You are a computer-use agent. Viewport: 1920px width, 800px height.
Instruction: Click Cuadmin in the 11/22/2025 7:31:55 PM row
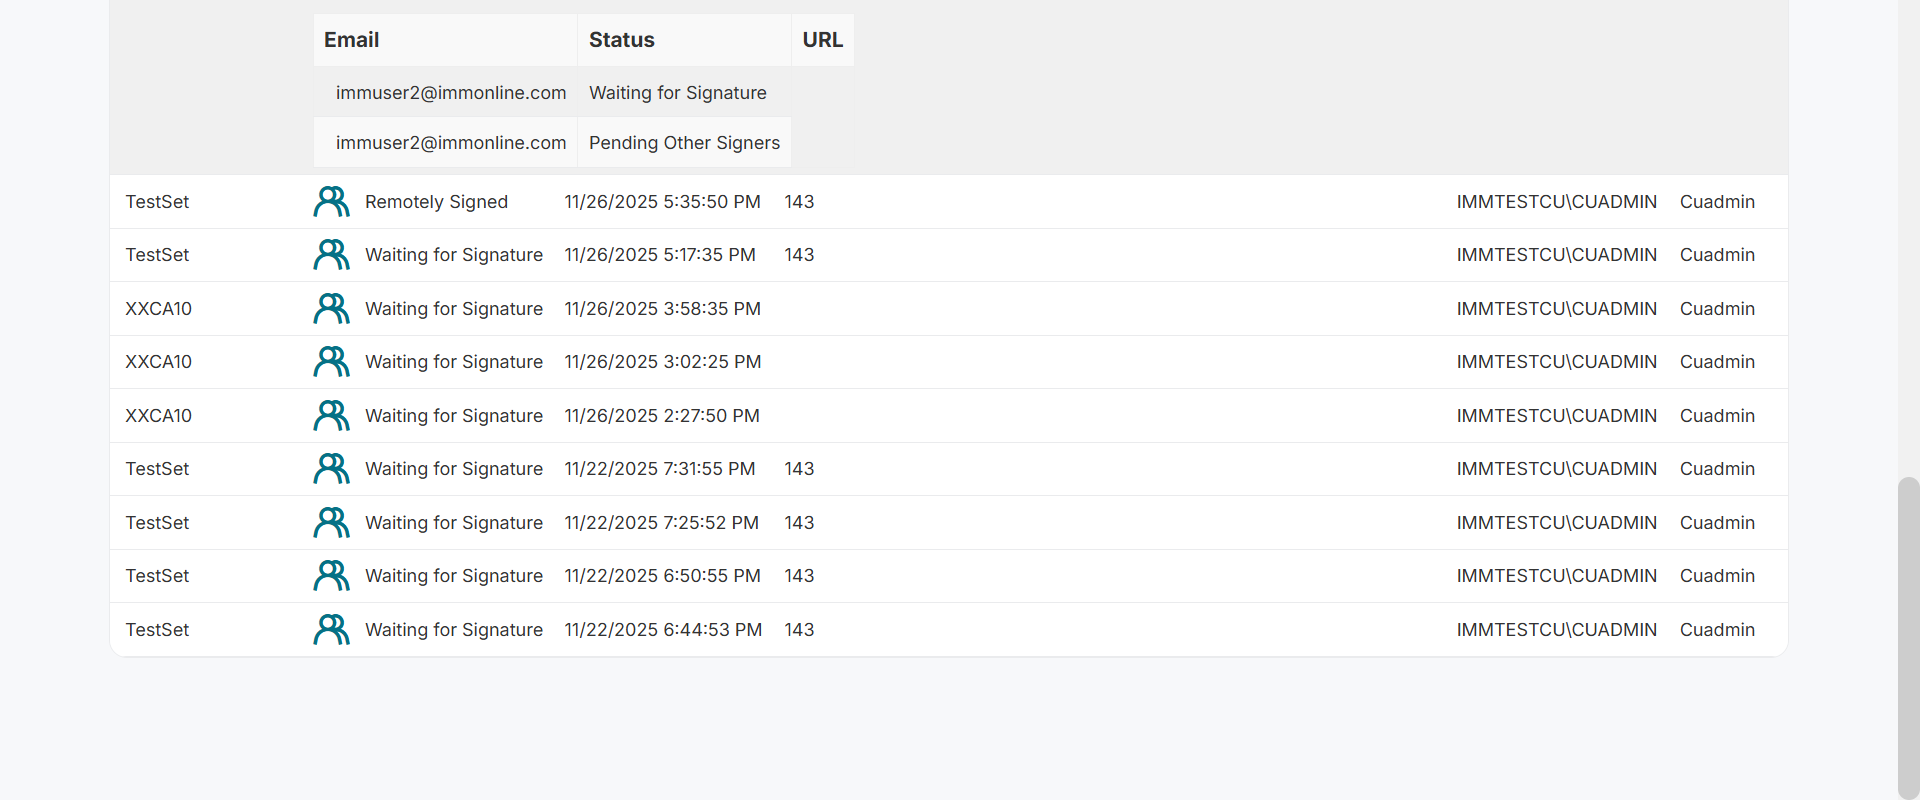[1717, 469]
